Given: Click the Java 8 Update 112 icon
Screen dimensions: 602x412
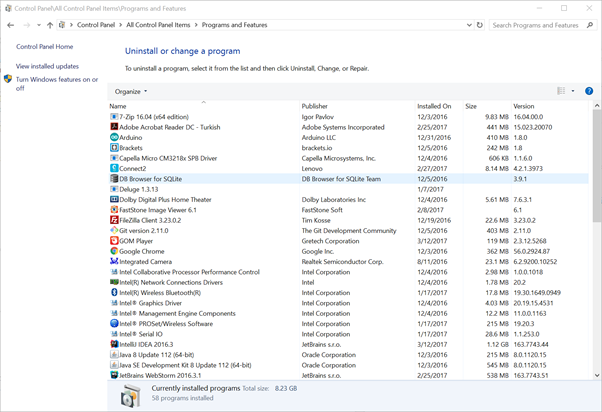Looking at the screenshot, I should [x=114, y=355].
